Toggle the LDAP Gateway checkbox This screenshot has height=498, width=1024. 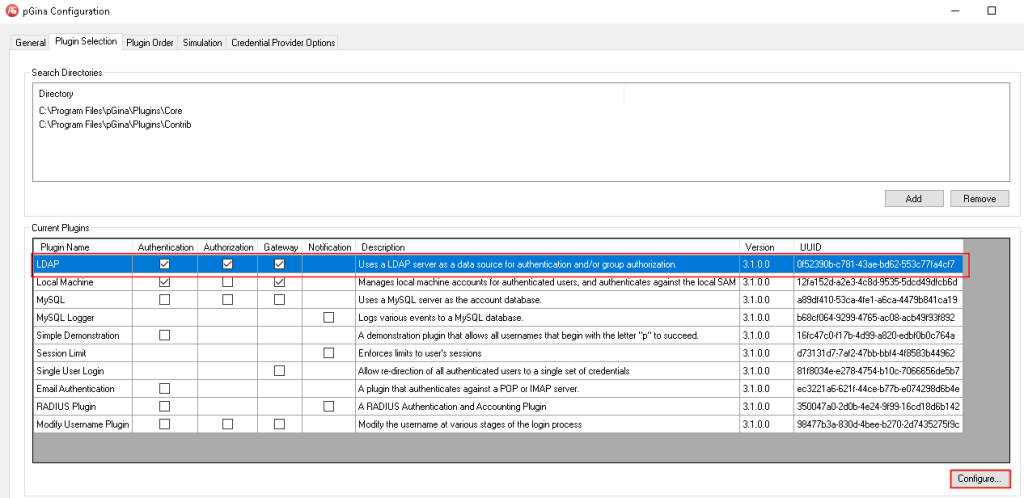point(279,264)
